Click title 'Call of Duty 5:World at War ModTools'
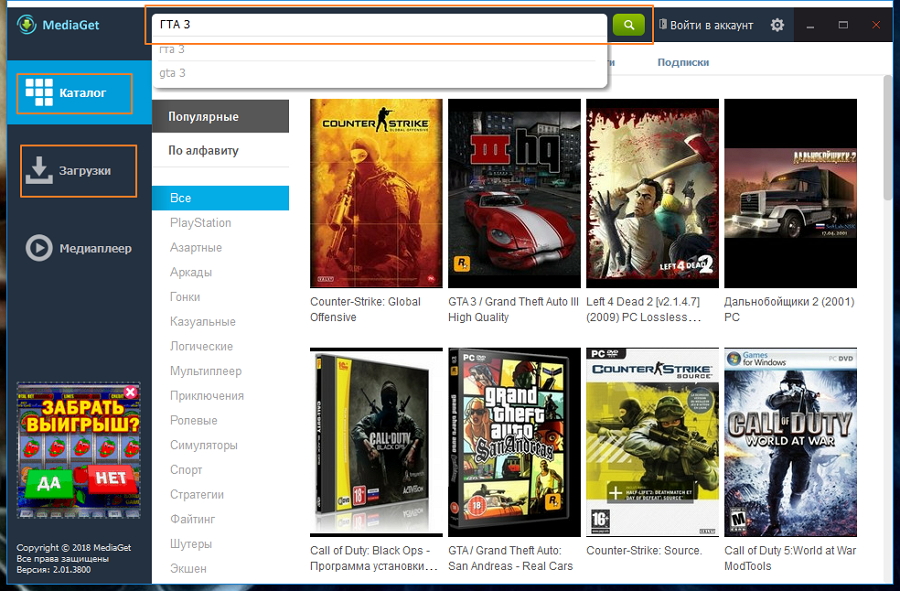Screen dimensions: 900x591 click(790, 558)
